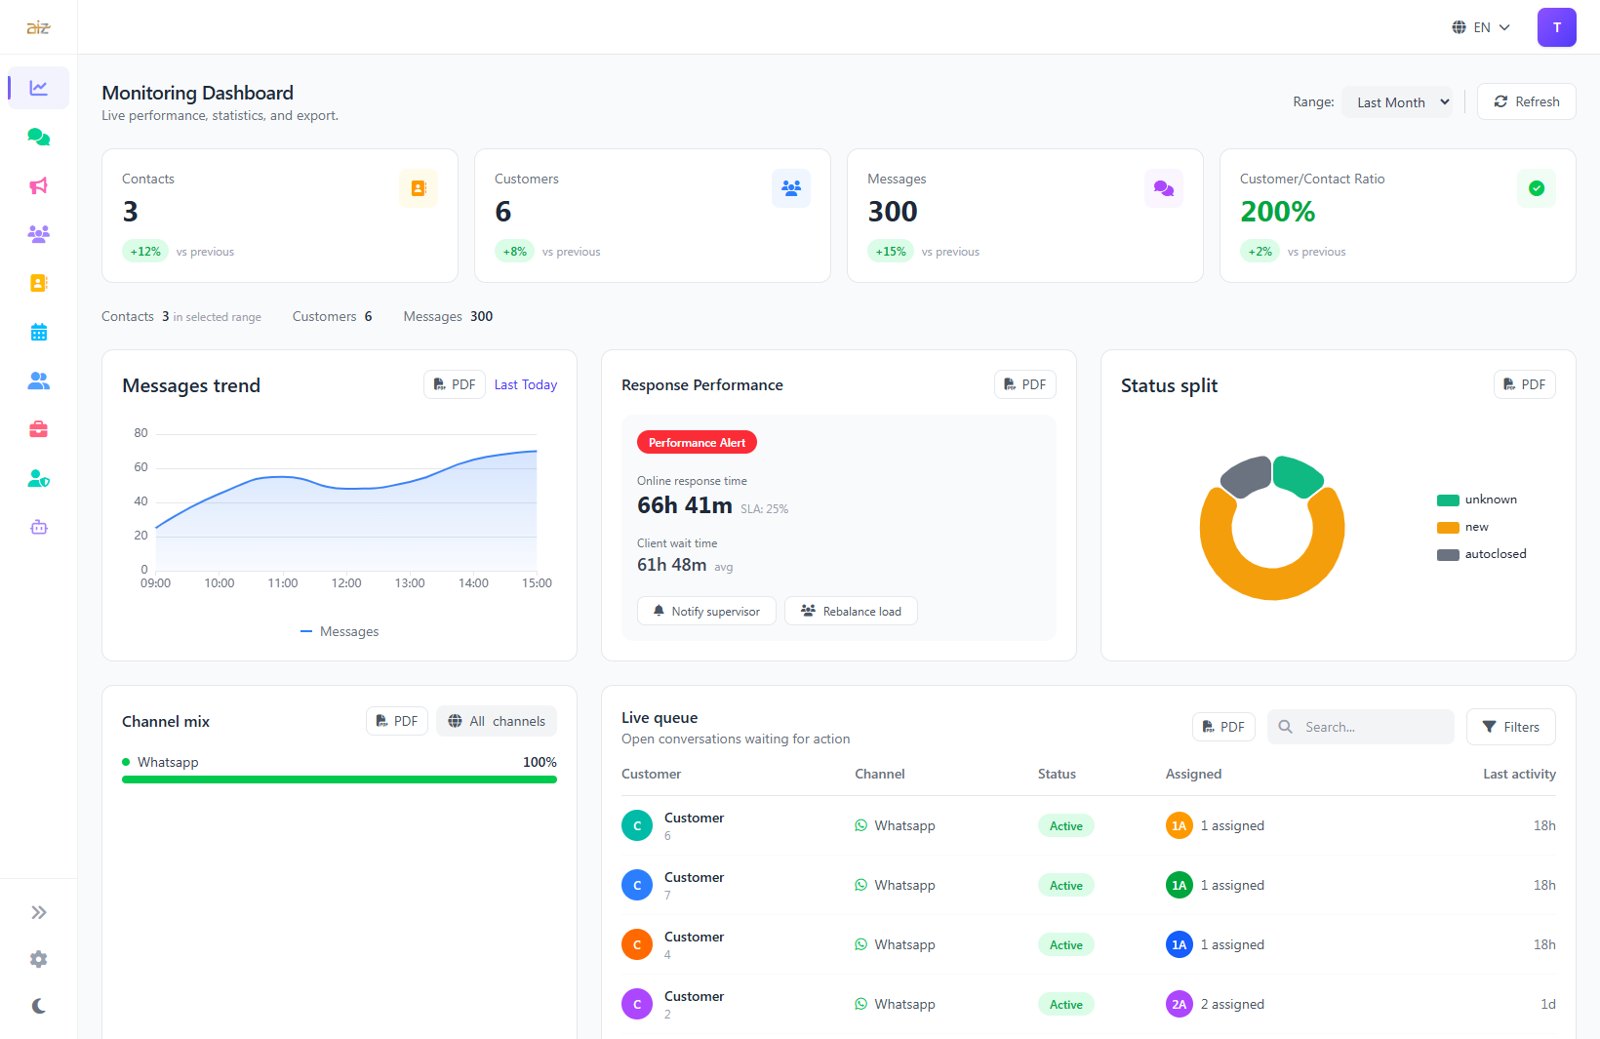Open Customer 4 row avatar
Image resolution: width=1600 pixels, height=1039 pixels.
click(637, 945)
